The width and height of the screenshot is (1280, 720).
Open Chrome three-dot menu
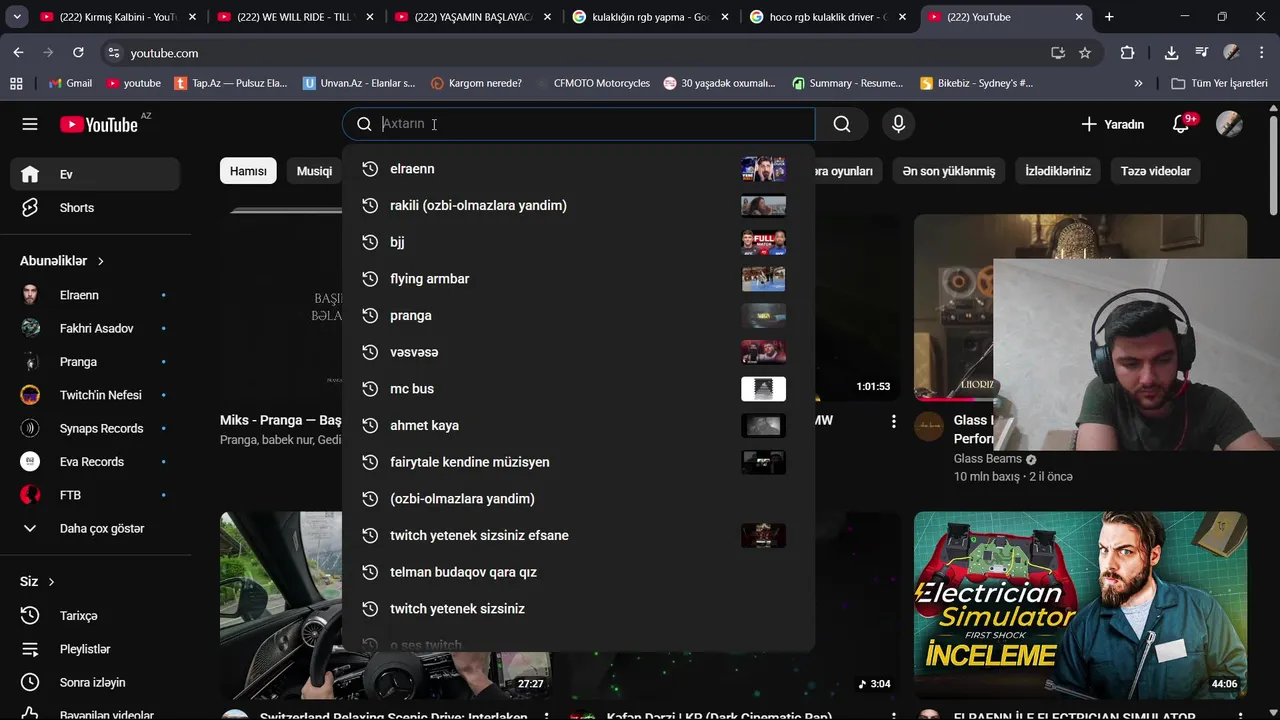click(x=1263, y=53)
